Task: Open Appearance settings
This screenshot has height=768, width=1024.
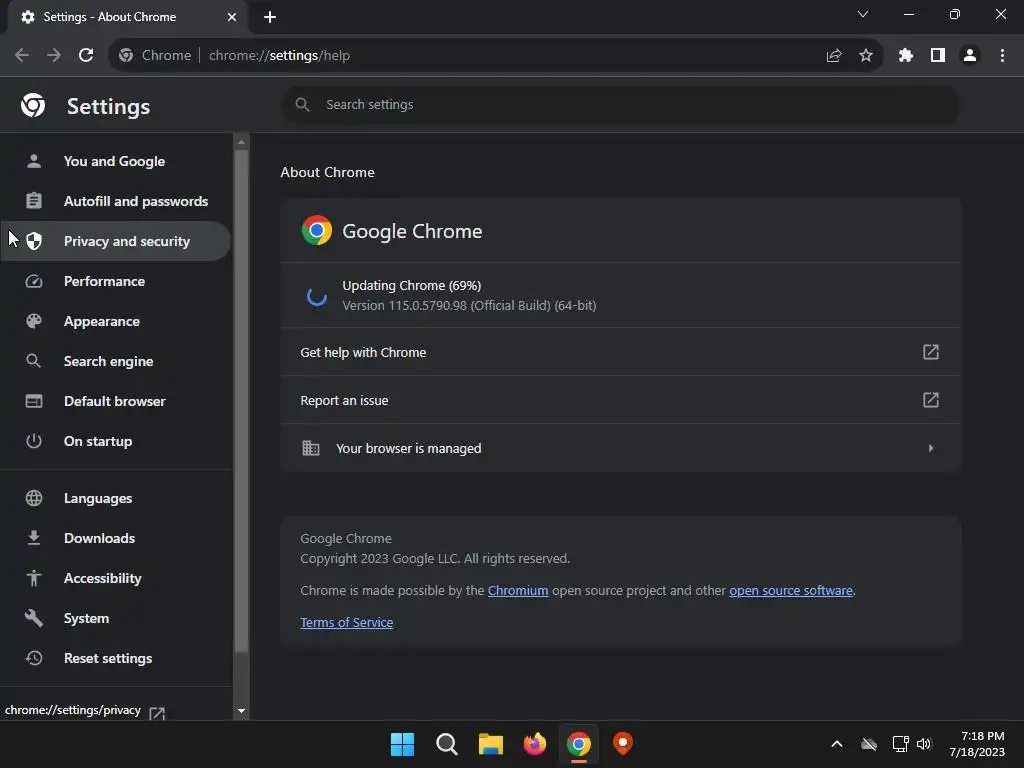Action: (116, 321)
